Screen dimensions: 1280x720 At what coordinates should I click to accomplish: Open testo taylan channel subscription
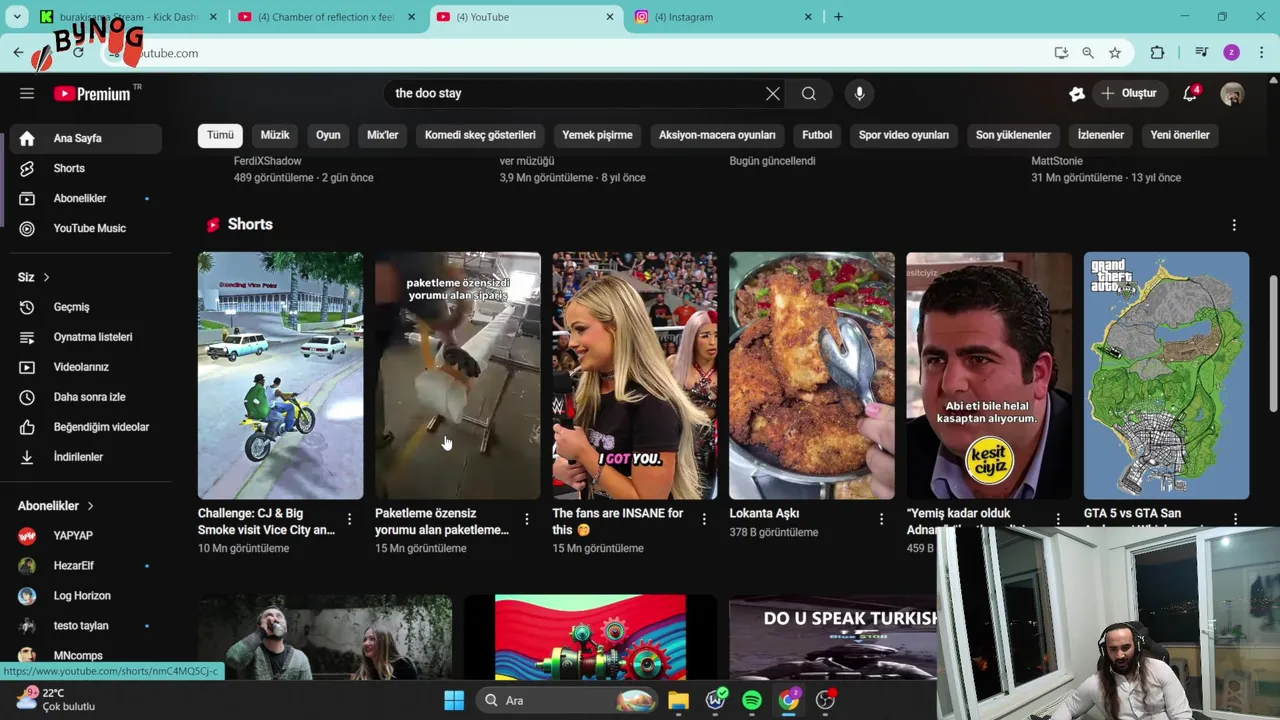85,626
